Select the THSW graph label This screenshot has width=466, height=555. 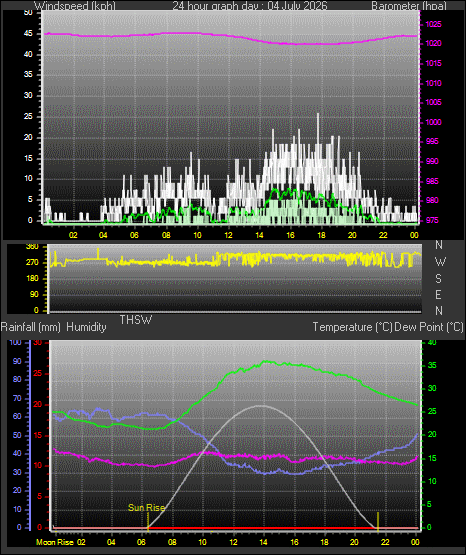click(x=136, y=320)
